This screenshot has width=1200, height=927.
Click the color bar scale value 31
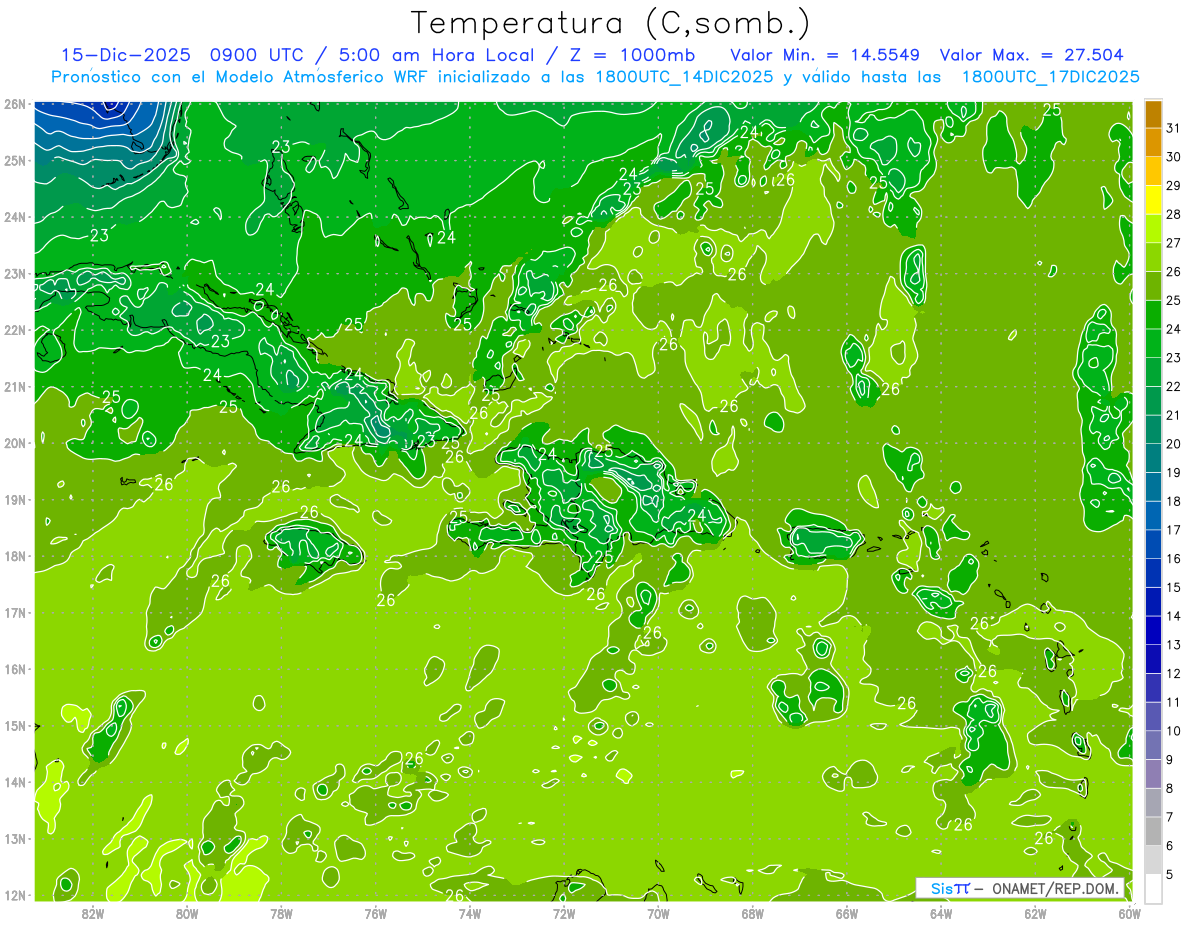(x=1174, y=128)
